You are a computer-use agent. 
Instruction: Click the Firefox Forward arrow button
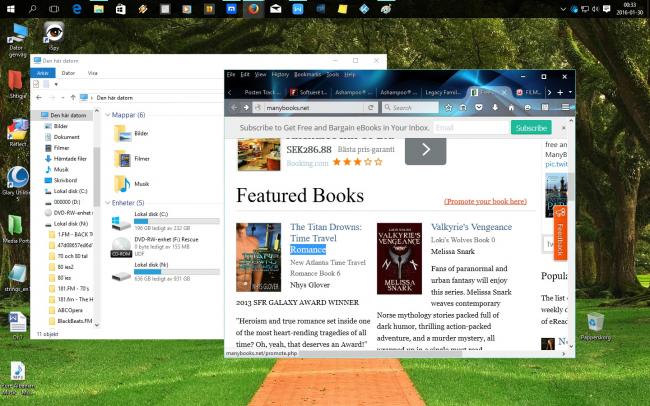pyautogui.click(x=246, y=107)
